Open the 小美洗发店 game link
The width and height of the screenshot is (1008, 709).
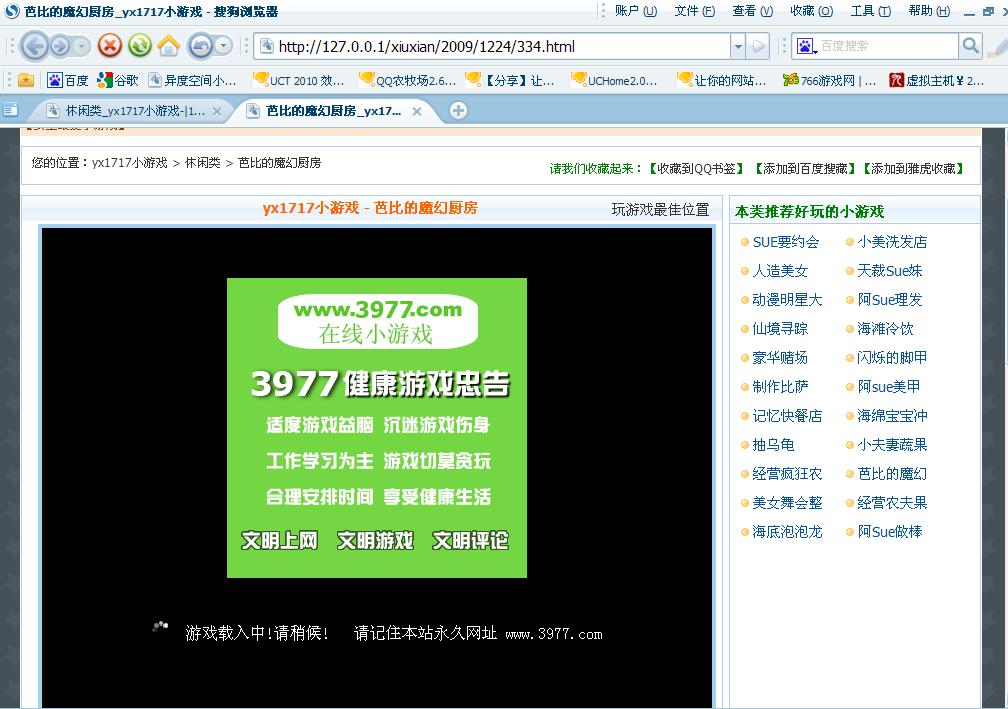pos(892,242)
